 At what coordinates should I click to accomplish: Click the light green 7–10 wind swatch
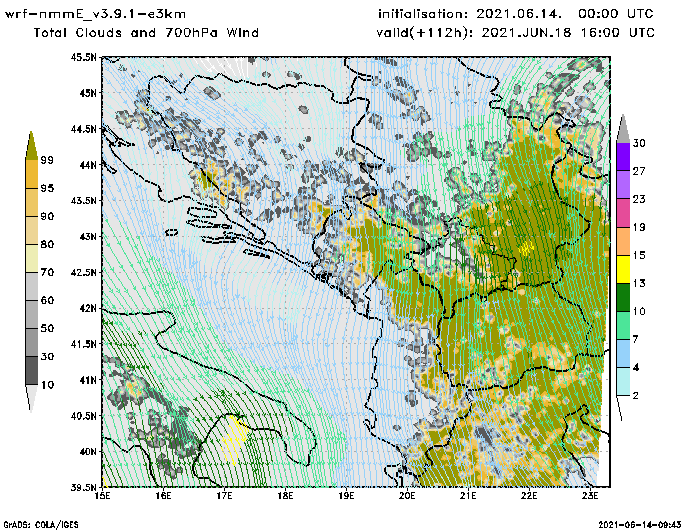pyautogui.click(x=623, y=326)
